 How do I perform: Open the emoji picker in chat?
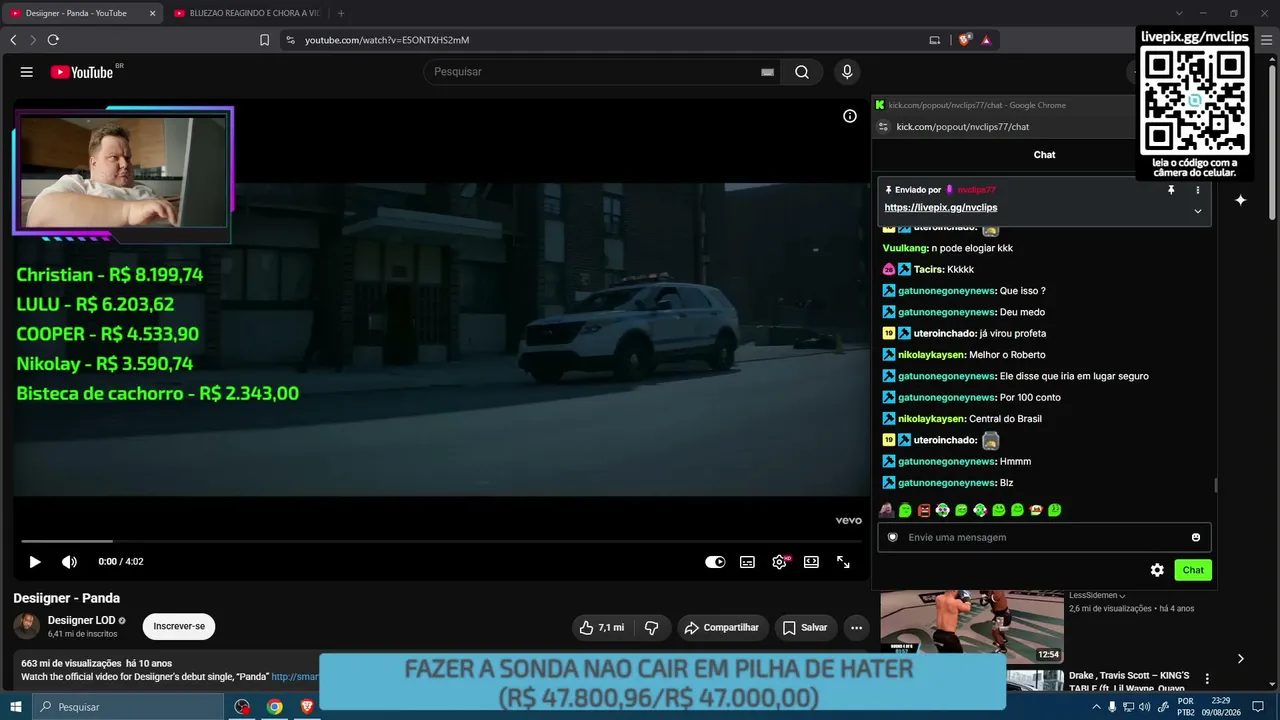point(1196,537)
